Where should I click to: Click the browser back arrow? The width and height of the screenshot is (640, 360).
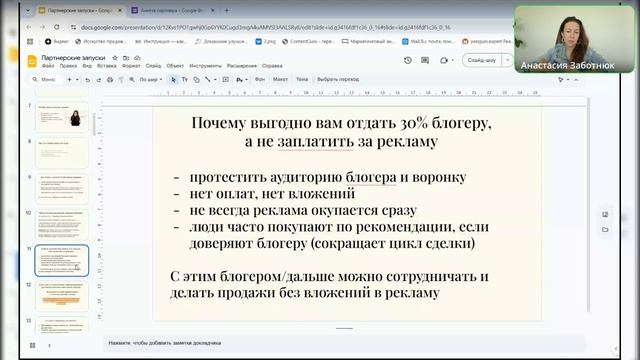(29, 27)
